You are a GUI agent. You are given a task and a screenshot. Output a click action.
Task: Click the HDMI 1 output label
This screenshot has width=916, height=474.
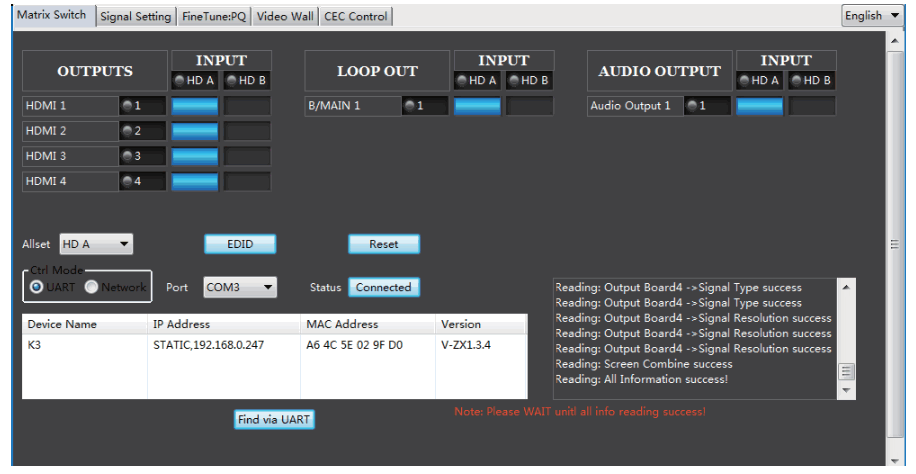point(71,106)
